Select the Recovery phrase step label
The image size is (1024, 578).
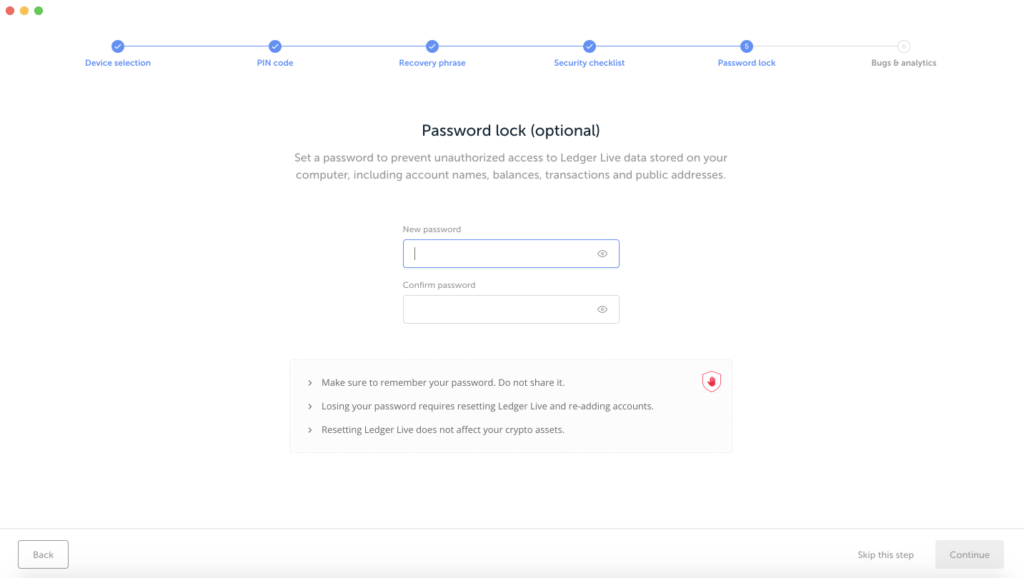pos(432,63)
